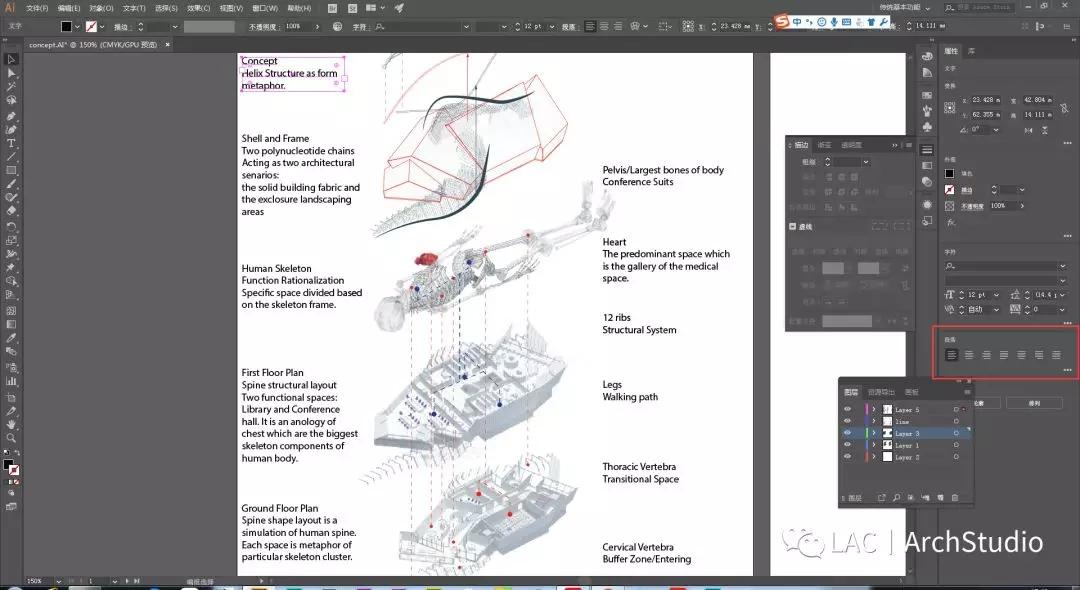
Task: Select the Rectangle tool
Action: click(x=11, y=170)
